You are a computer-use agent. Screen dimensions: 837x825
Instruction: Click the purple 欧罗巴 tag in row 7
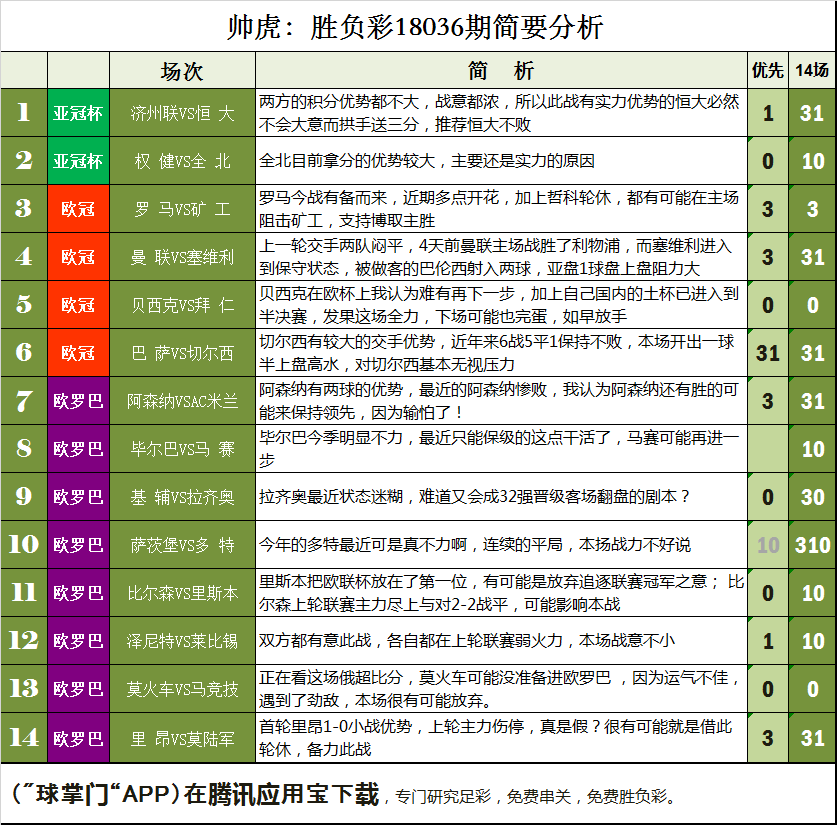coord(78,401)
